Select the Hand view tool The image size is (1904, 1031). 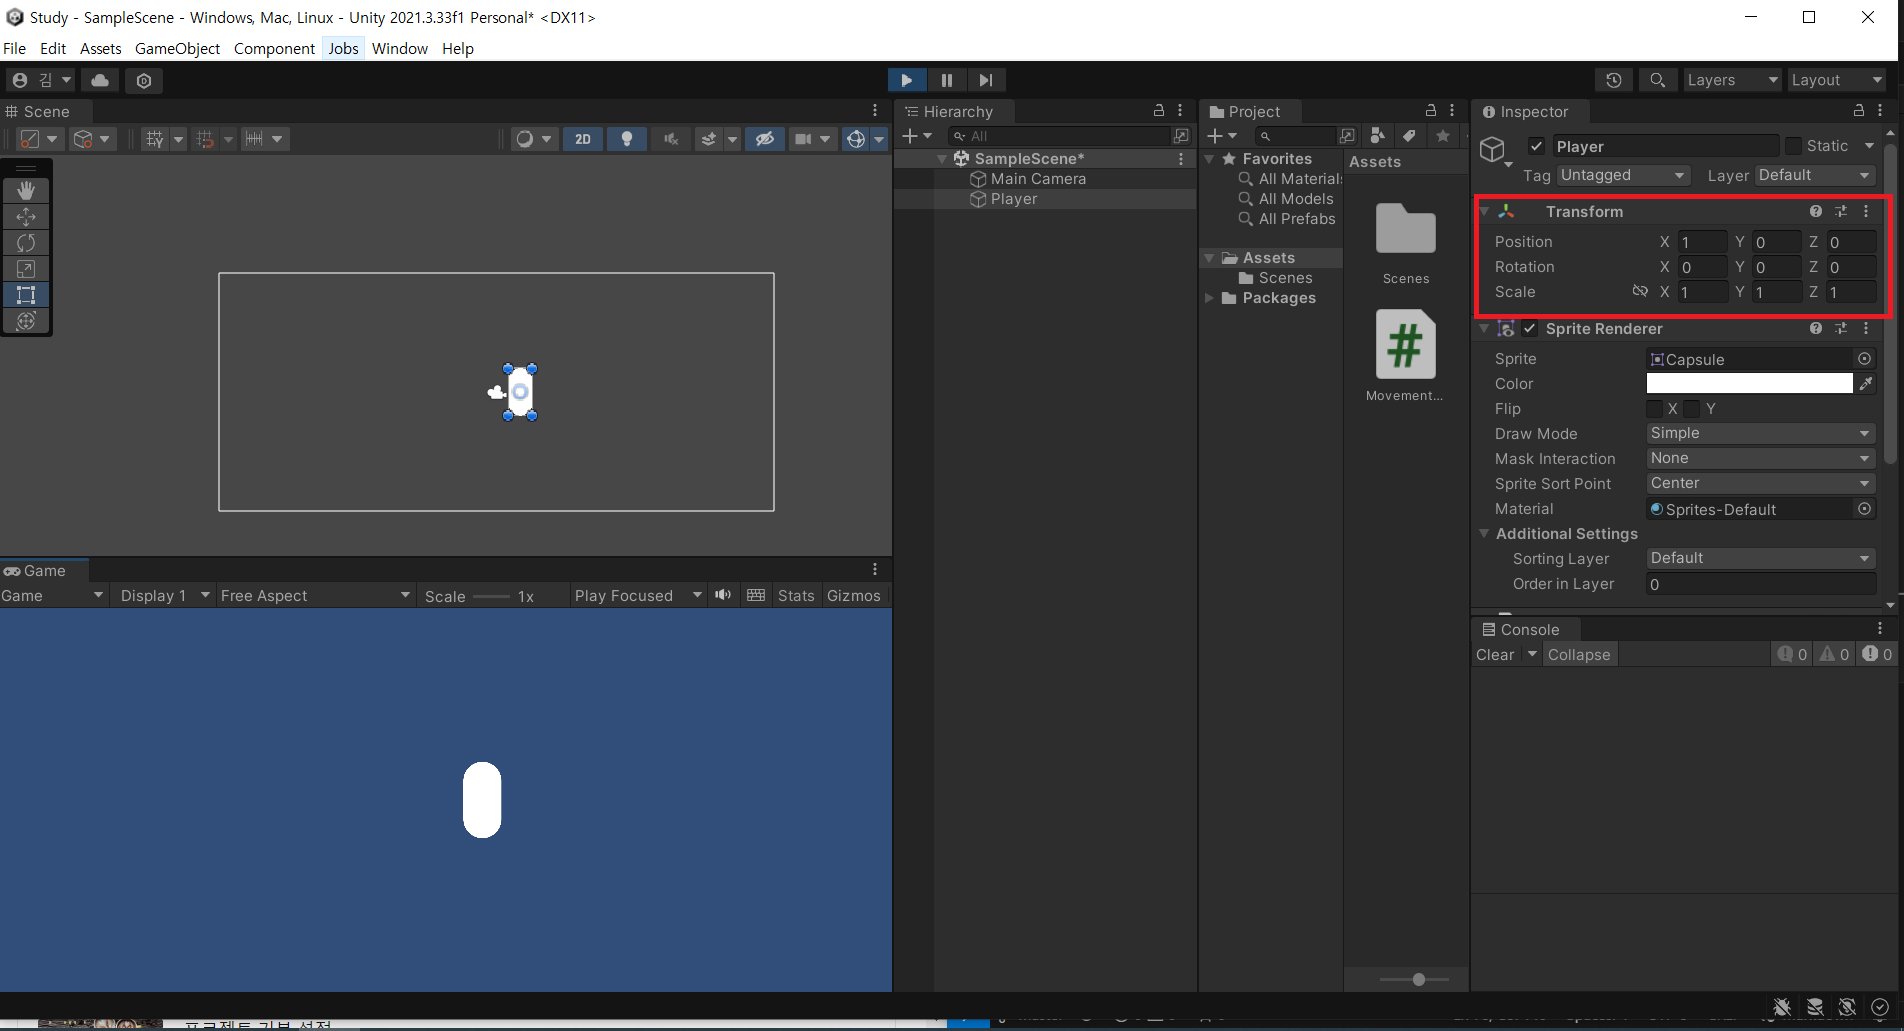tap(26, 190)
